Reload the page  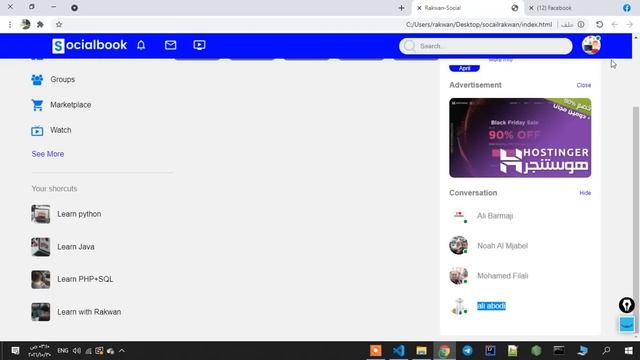click(599, 24)
